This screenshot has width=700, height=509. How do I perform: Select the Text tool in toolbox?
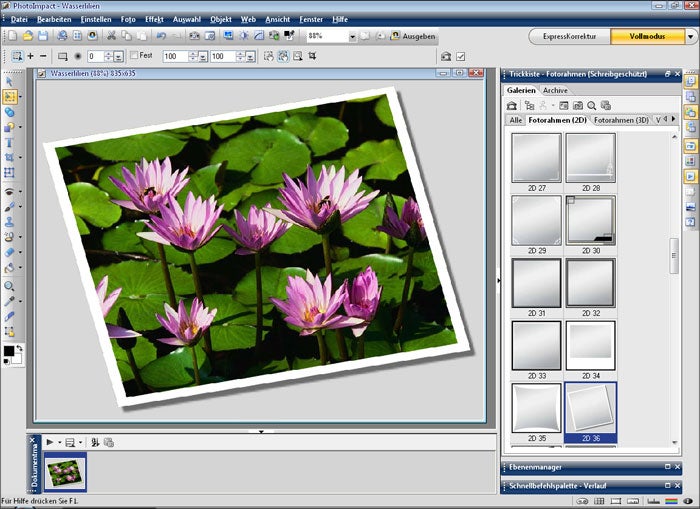pos(10,143)
